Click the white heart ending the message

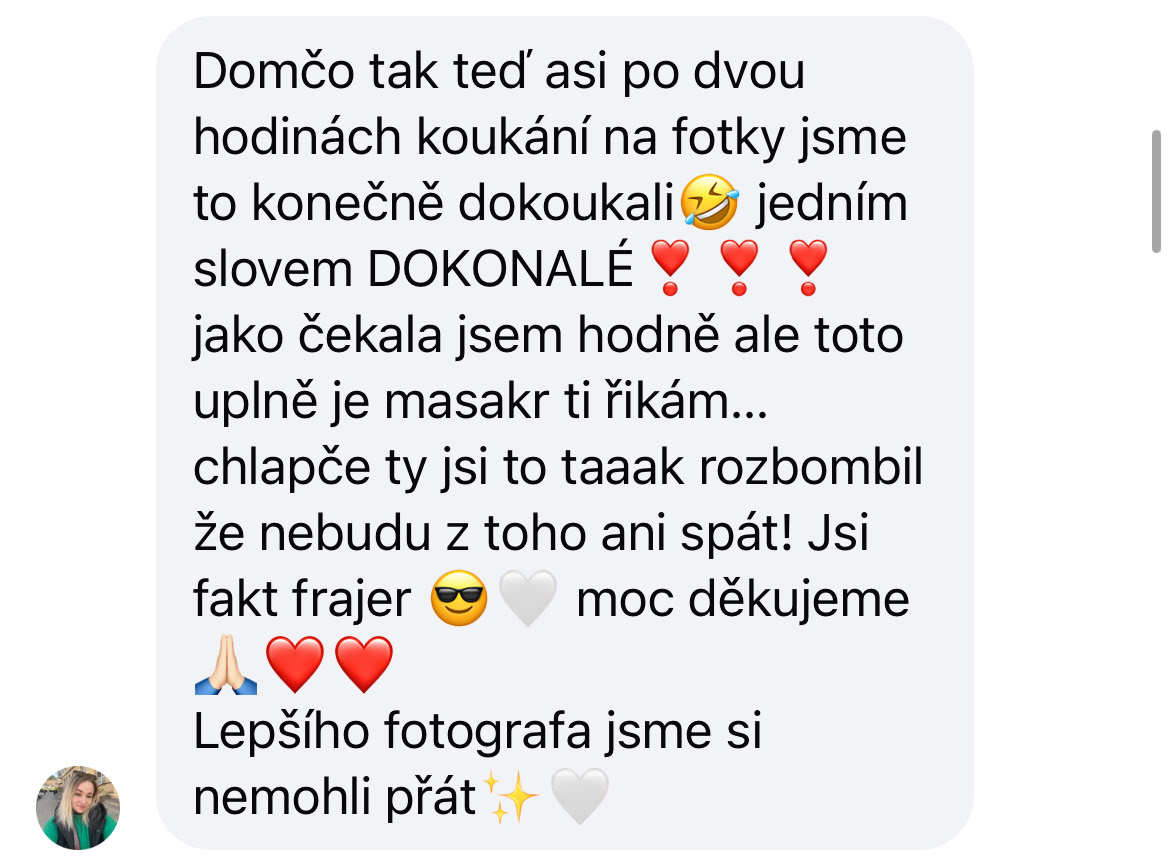pyautogui.click(x=579, y=797)
